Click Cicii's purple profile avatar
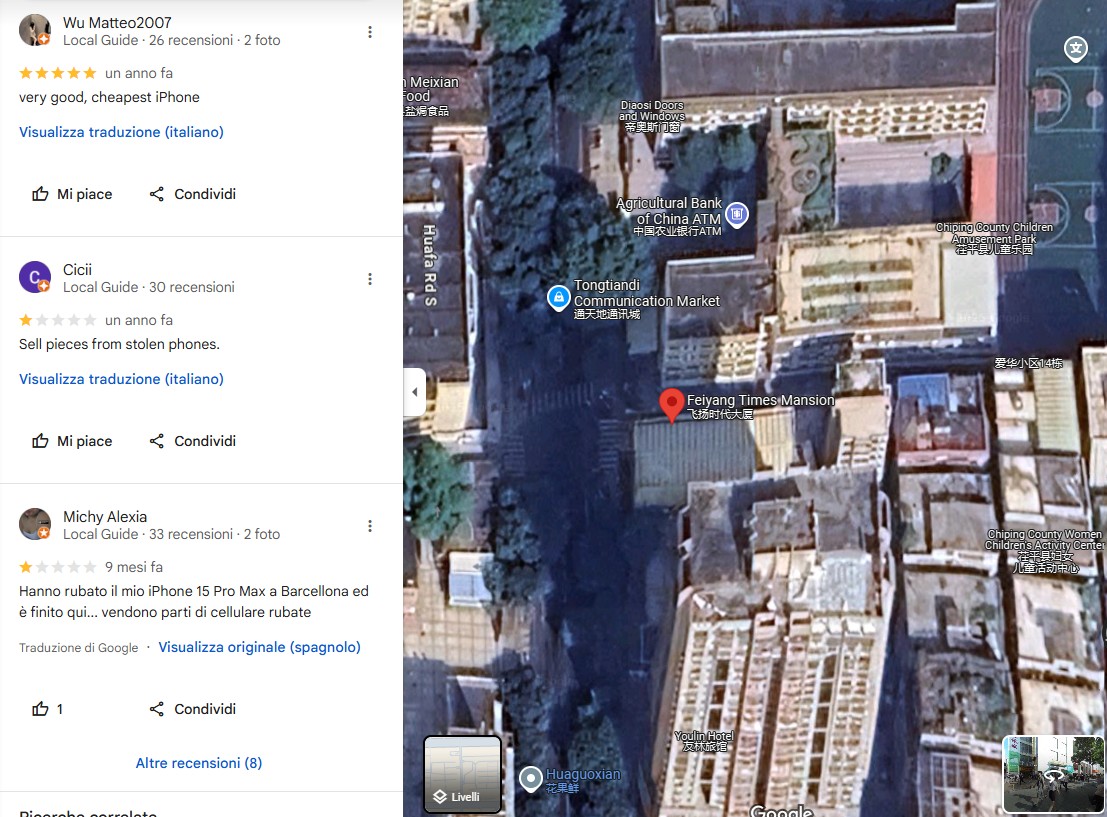This screenshot has height=817, width=1107. [35, 277]
